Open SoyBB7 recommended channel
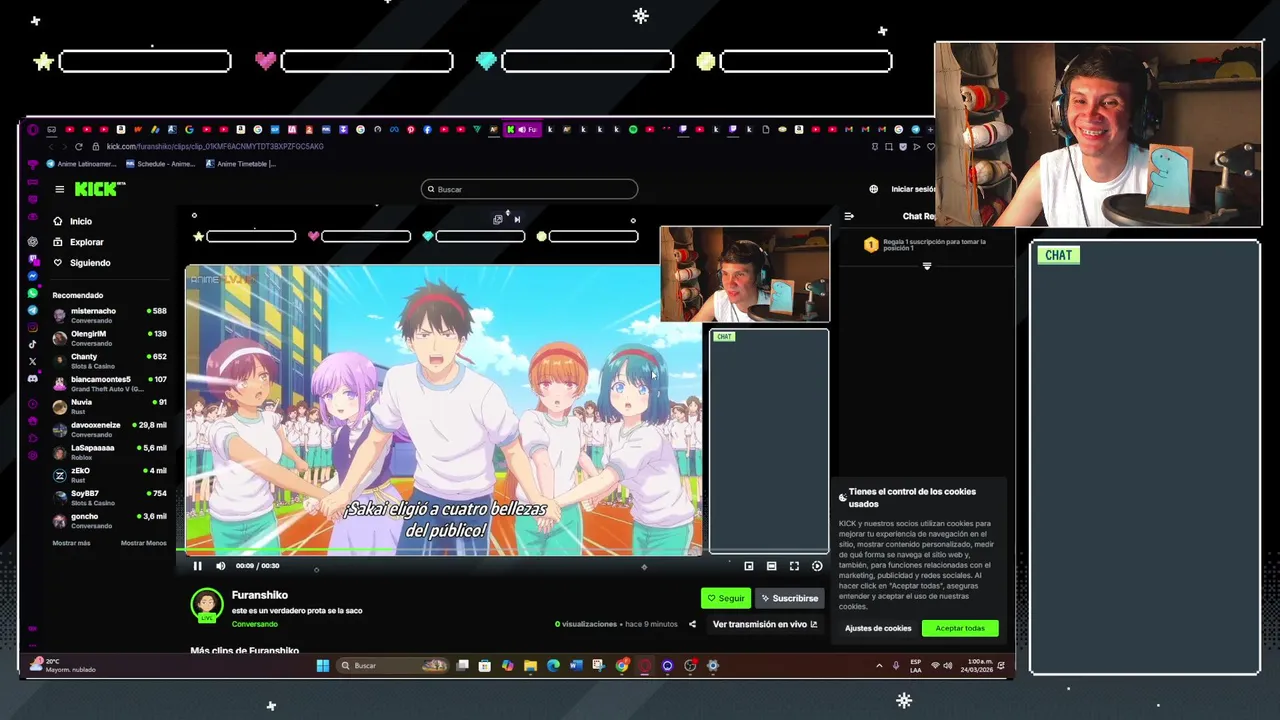The height and width of the screenshot is (720, 1280). tap(110, 498)
